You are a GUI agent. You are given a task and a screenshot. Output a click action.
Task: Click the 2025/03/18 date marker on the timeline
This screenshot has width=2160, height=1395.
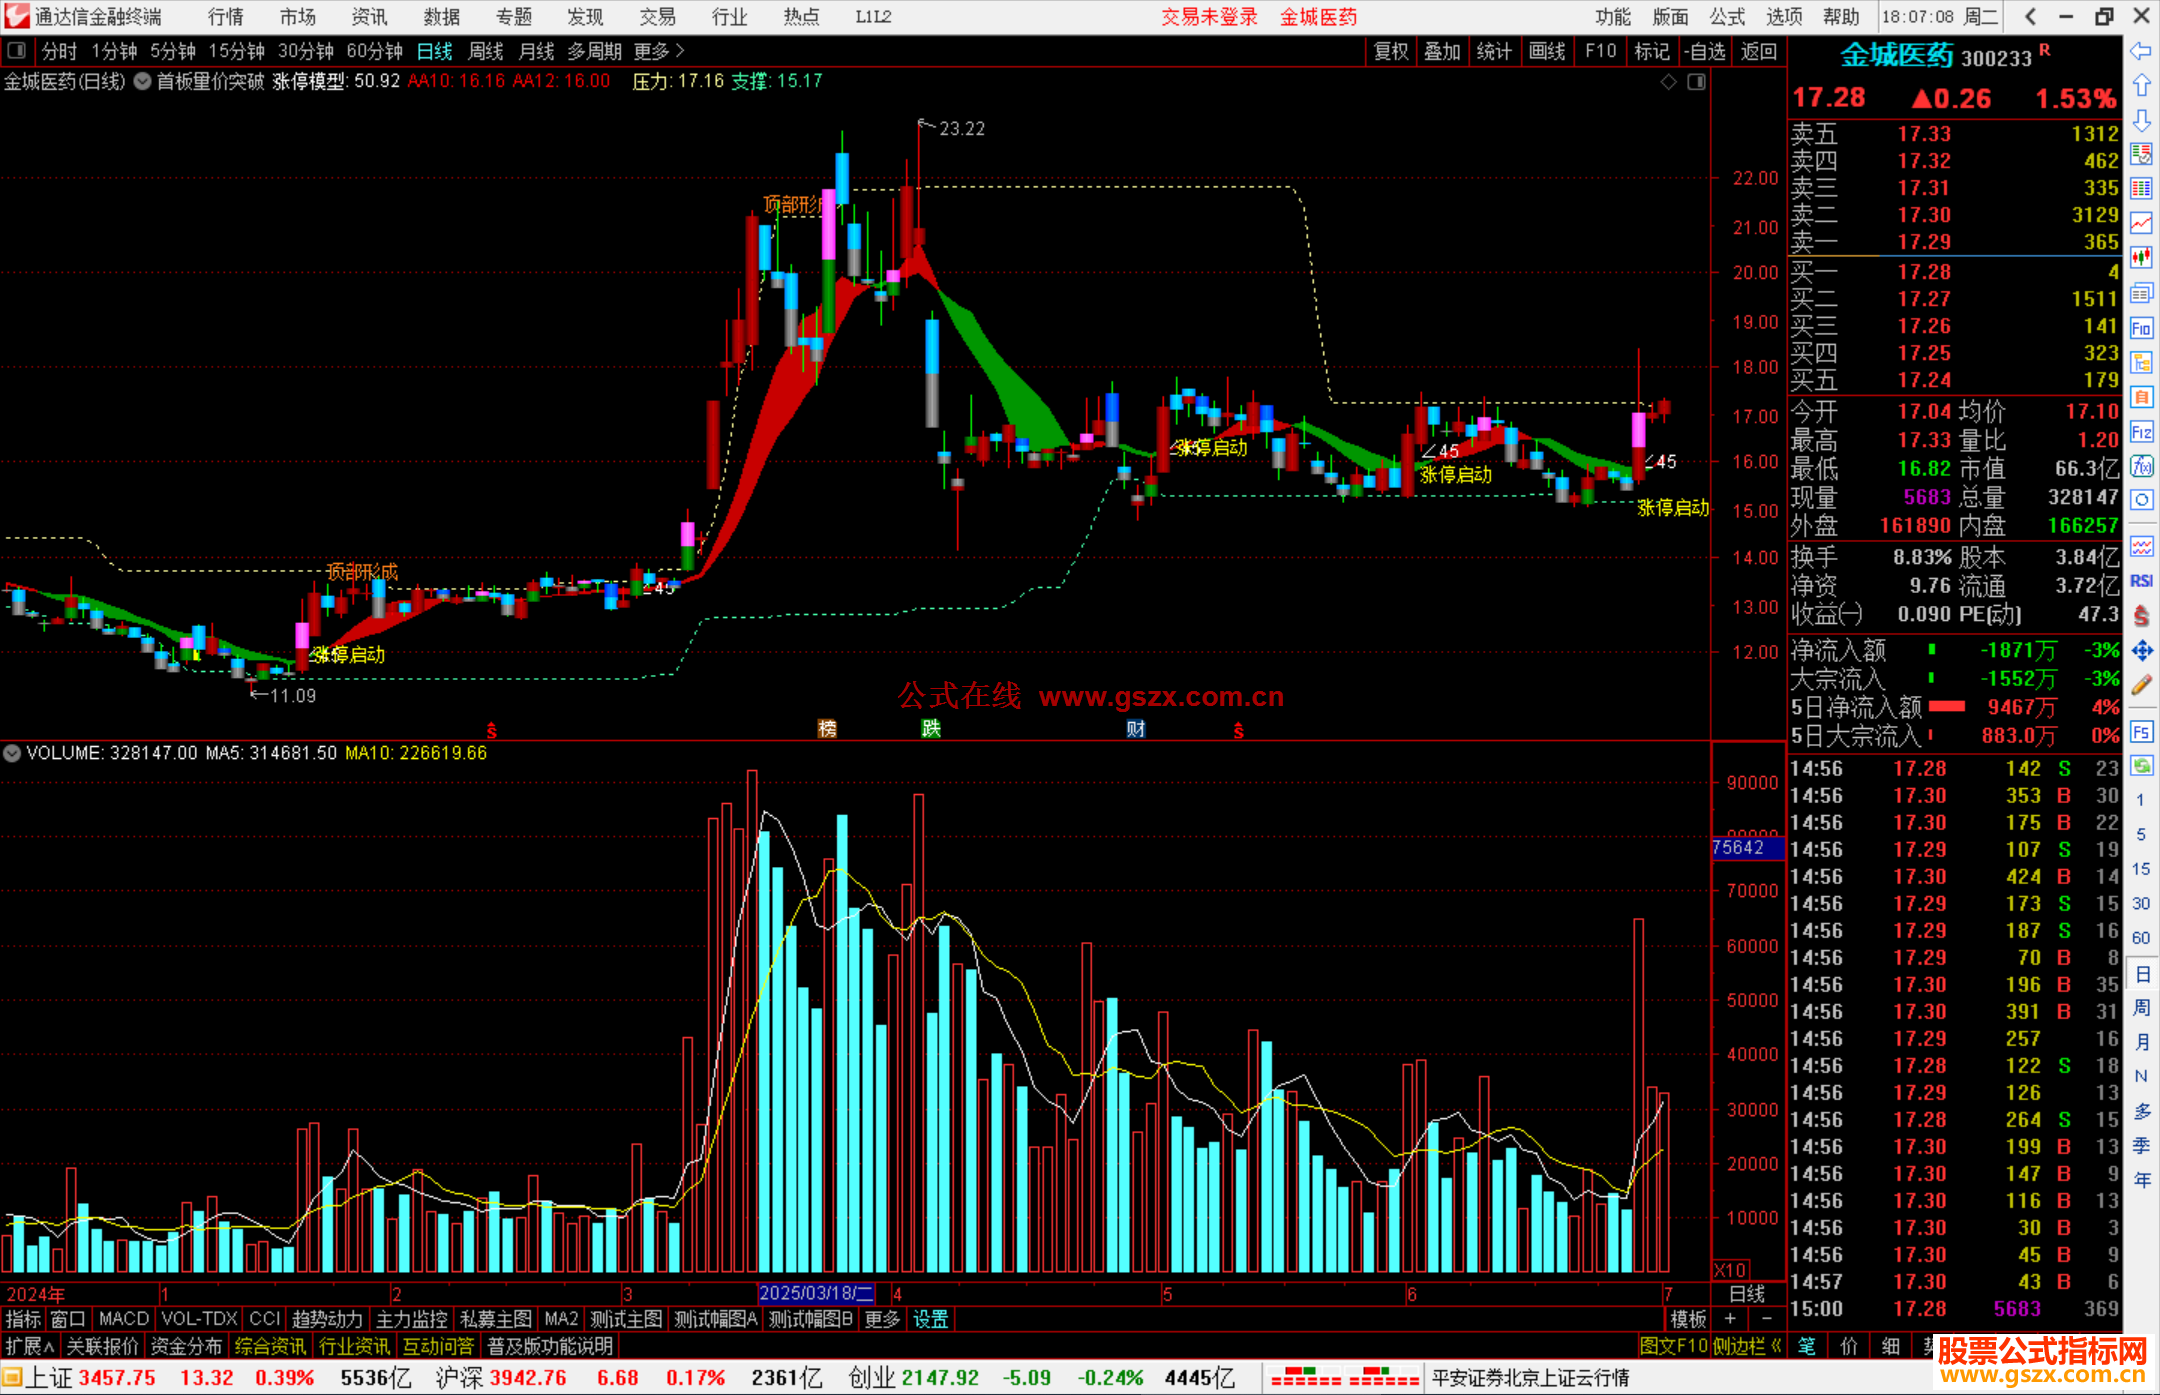[816, 1294]
